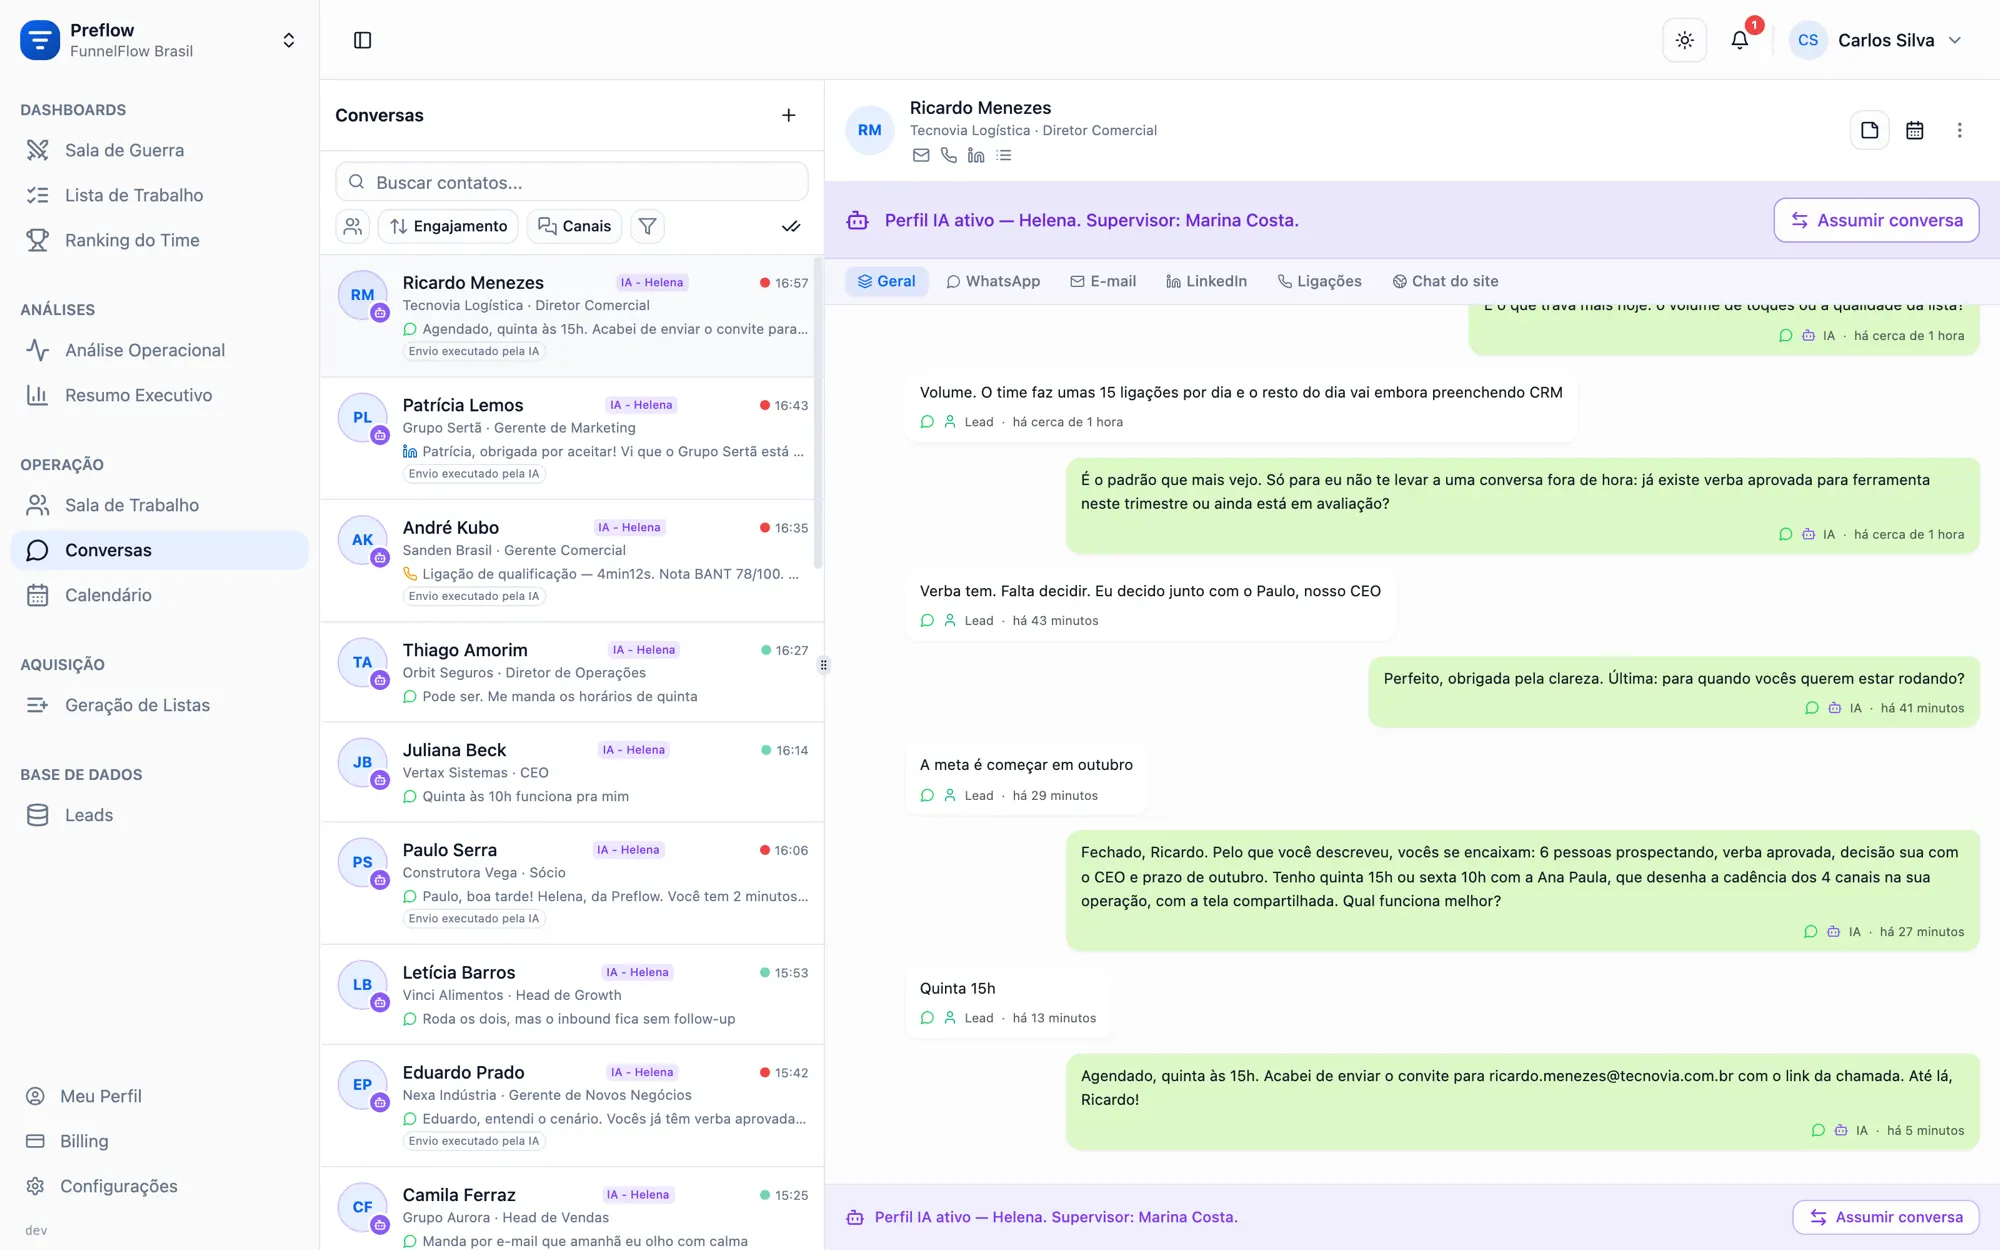
Task: Open Sala de Guerra dashboard
Action: coord(160,150)
